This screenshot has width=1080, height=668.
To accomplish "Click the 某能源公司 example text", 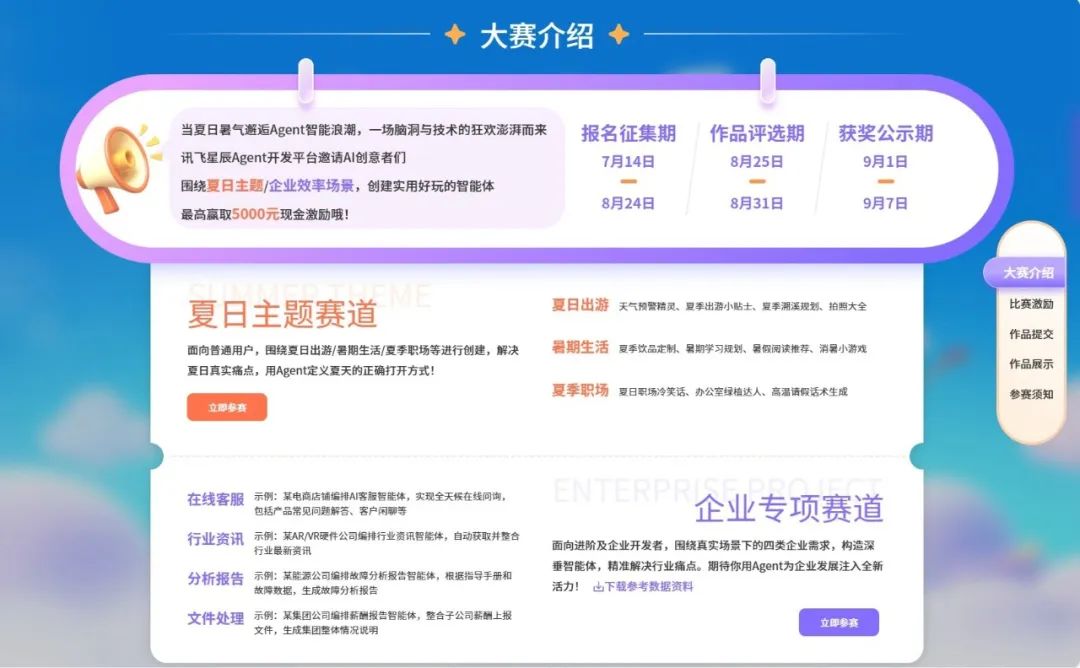I will click(383, 583).
